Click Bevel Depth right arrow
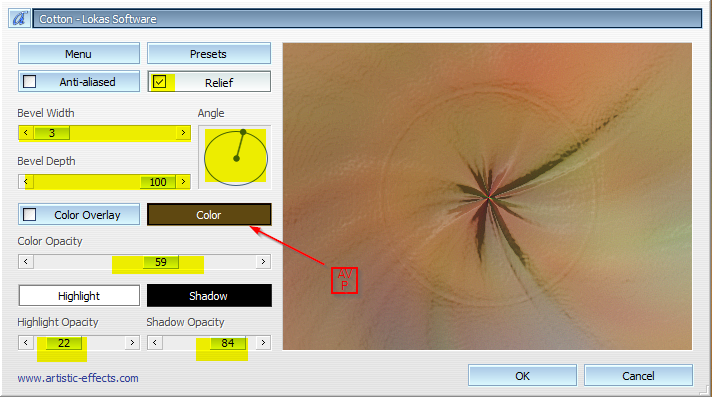The height and width of the screenshot is (397, 712). (183, 182)
